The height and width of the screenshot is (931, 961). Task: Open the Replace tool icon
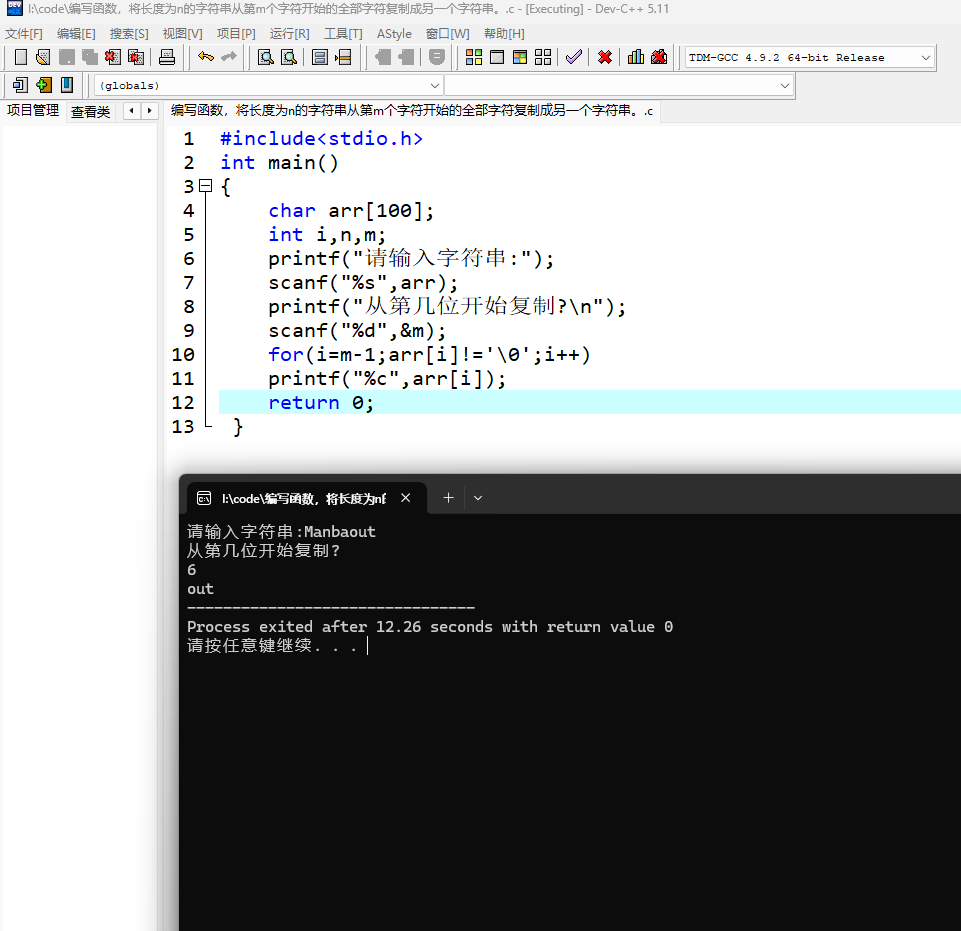click(x=289, y=57)
